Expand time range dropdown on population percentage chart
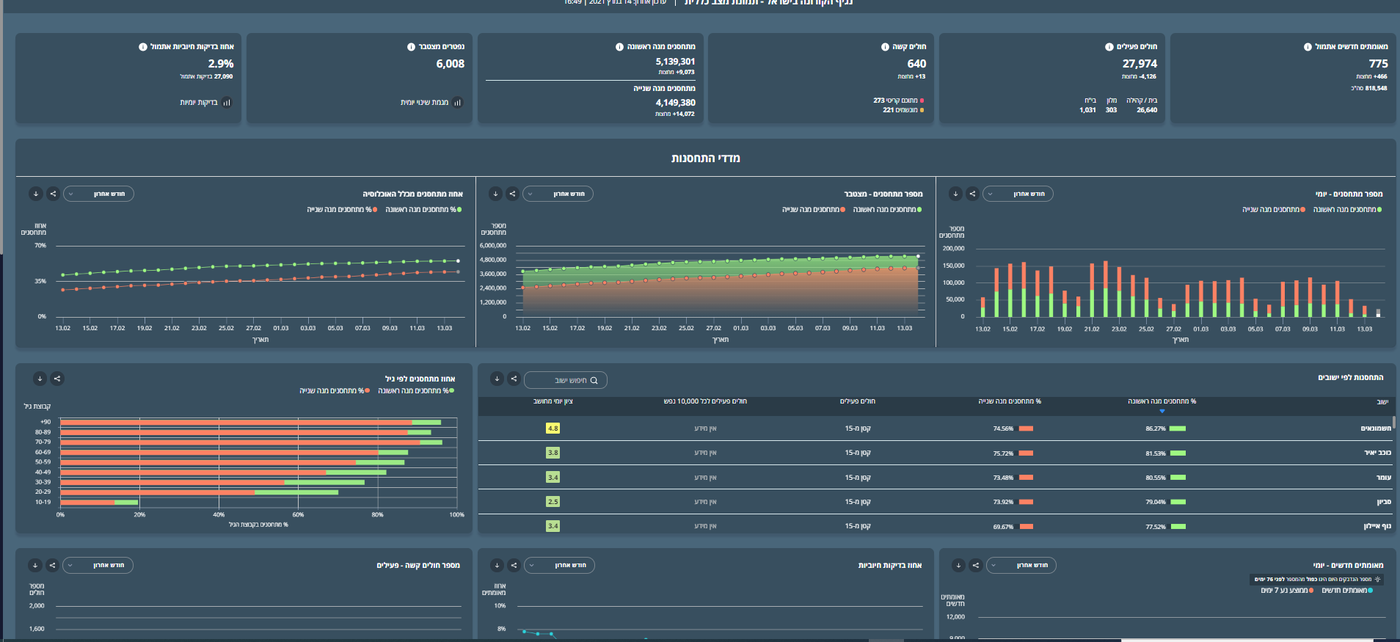 click(98, 194)
